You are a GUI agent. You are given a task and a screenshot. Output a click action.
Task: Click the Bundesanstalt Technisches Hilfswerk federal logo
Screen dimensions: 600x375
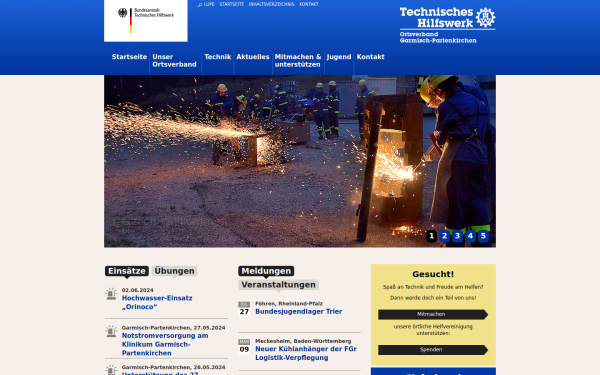(145, 20)
